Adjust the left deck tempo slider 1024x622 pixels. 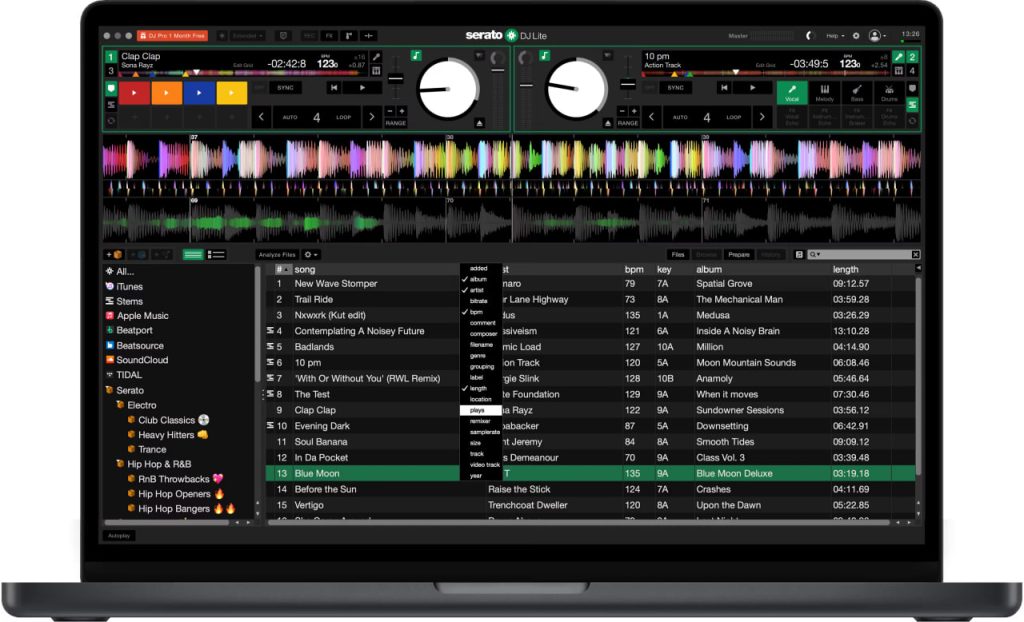point(395,78)
